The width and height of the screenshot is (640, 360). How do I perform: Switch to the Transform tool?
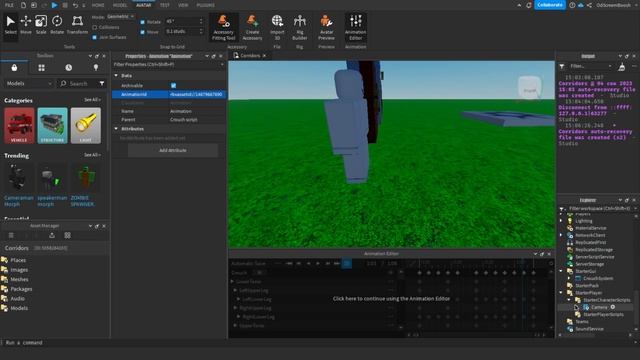click(x=77, y=25)
